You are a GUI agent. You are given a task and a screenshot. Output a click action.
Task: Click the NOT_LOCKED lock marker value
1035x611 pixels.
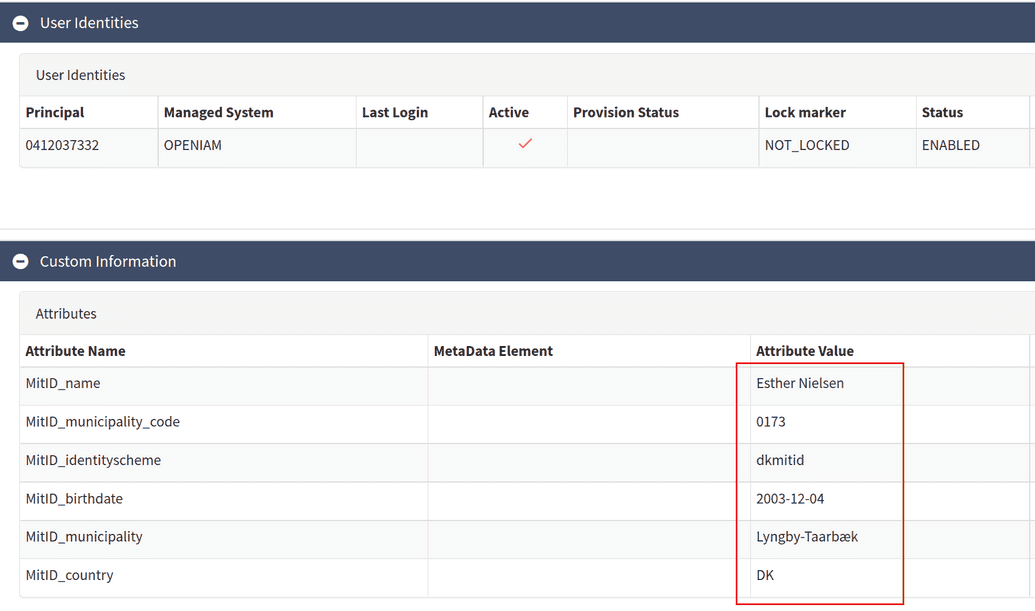(807, 145)
